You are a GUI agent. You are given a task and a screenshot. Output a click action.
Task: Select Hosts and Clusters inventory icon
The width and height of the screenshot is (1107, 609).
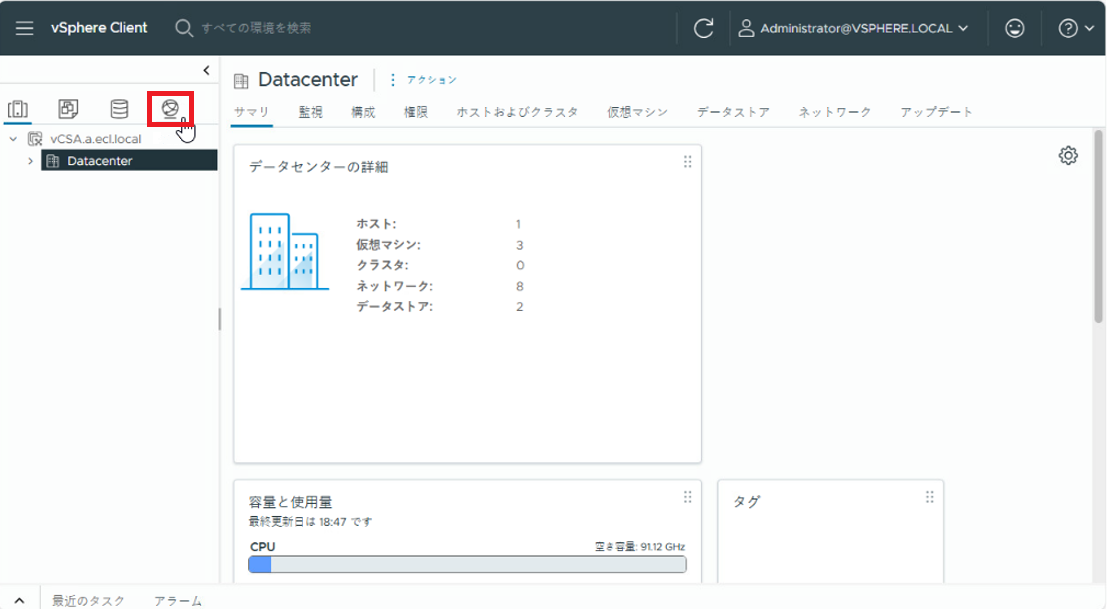(19, 108)
